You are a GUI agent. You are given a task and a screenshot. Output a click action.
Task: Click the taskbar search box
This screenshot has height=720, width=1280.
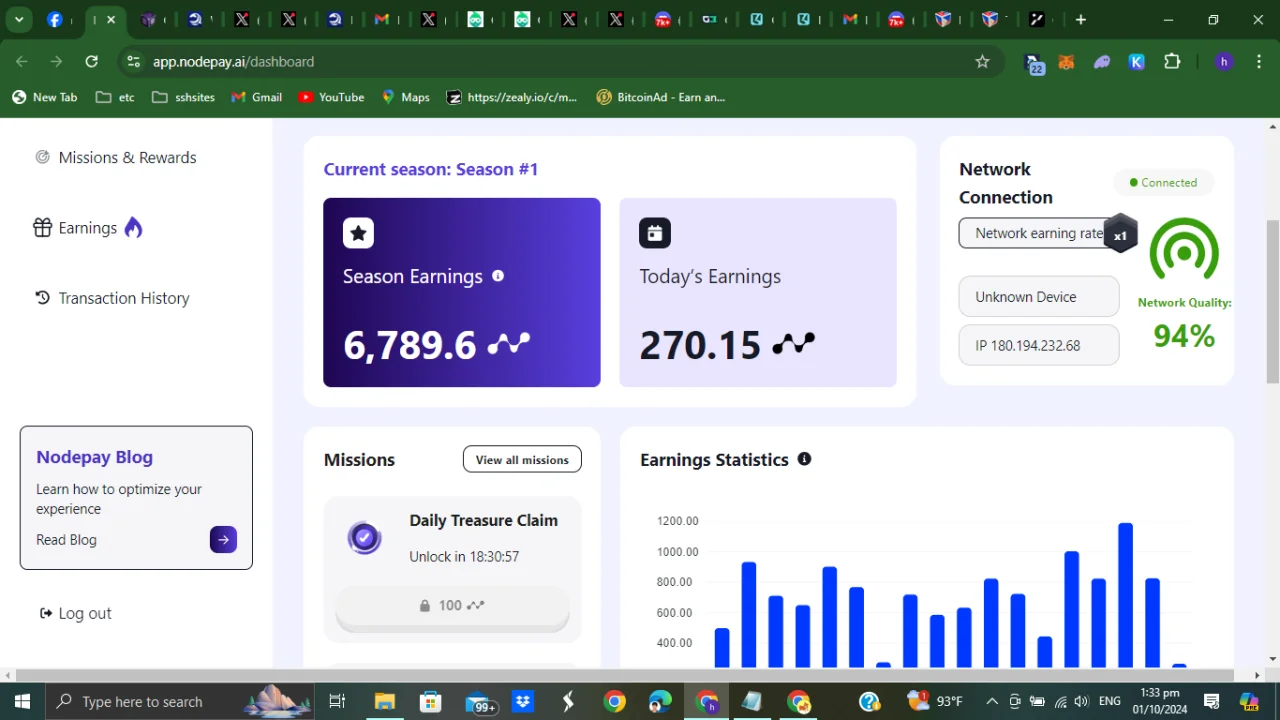pos(180,701)
